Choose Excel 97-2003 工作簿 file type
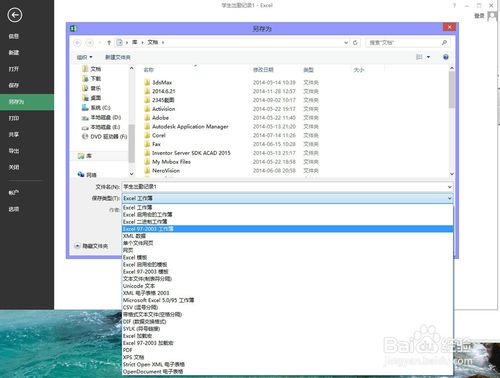The image size is (500, 378). [x=287, y=229]
